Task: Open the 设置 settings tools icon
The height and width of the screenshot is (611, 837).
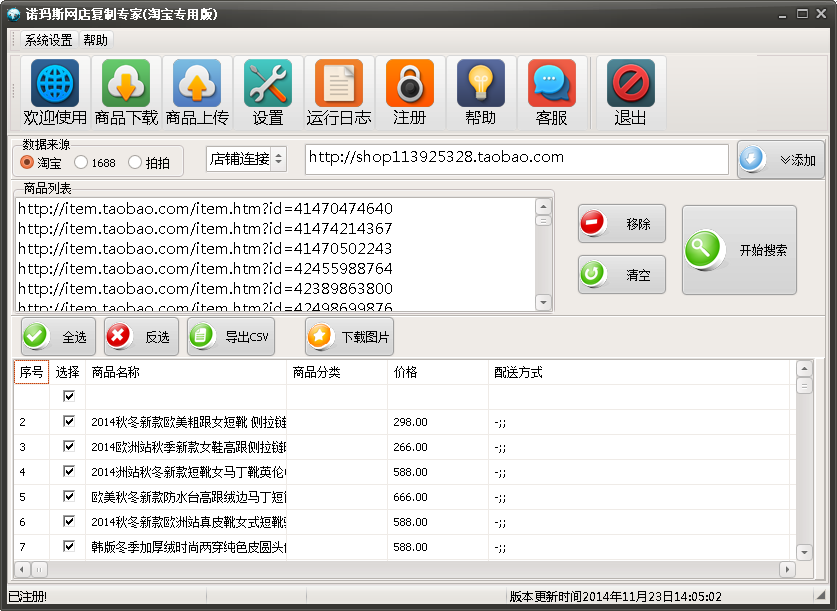Action: click(x=268, y=92)
